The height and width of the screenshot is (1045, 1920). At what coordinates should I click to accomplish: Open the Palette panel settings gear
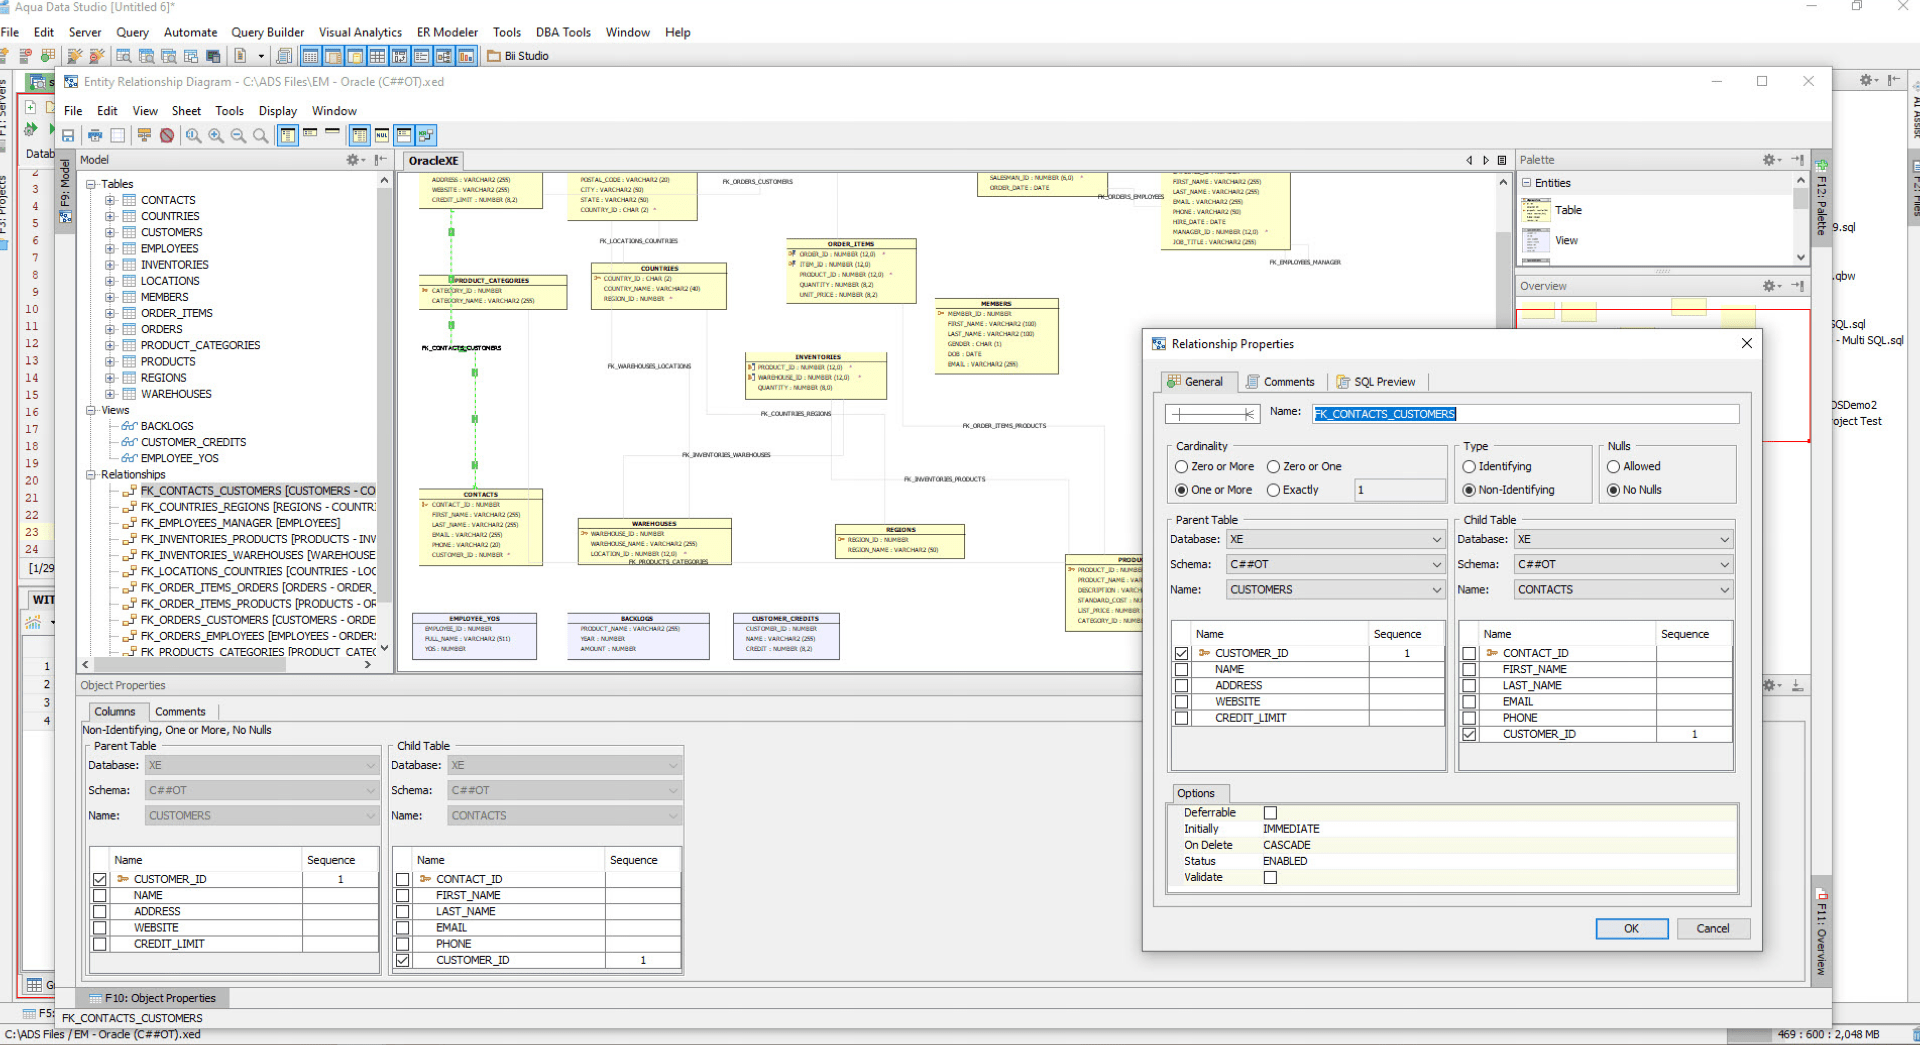tap(1770, 159)
